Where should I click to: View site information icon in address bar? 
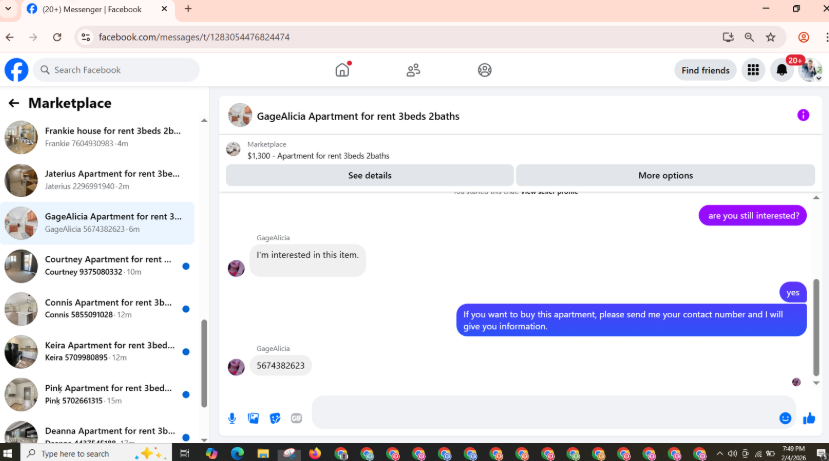pos(86,37)
